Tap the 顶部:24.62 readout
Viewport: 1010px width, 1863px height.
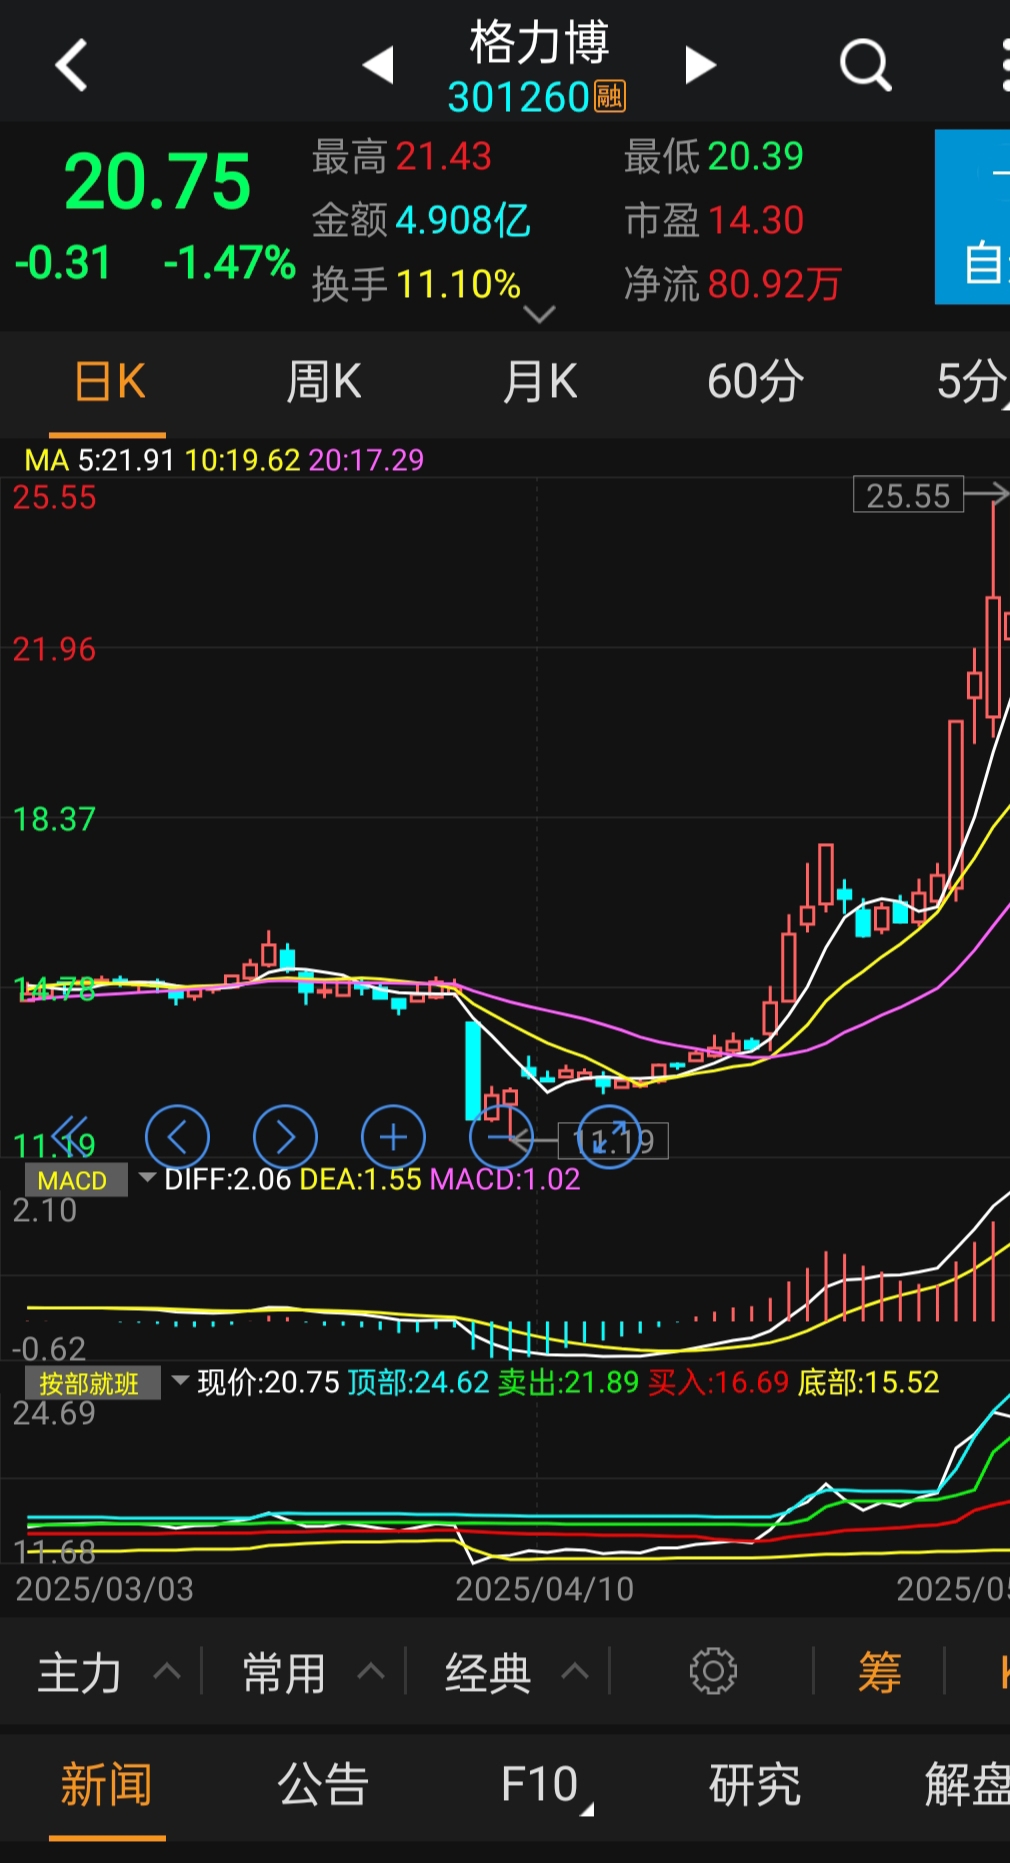click(418, 1382)
